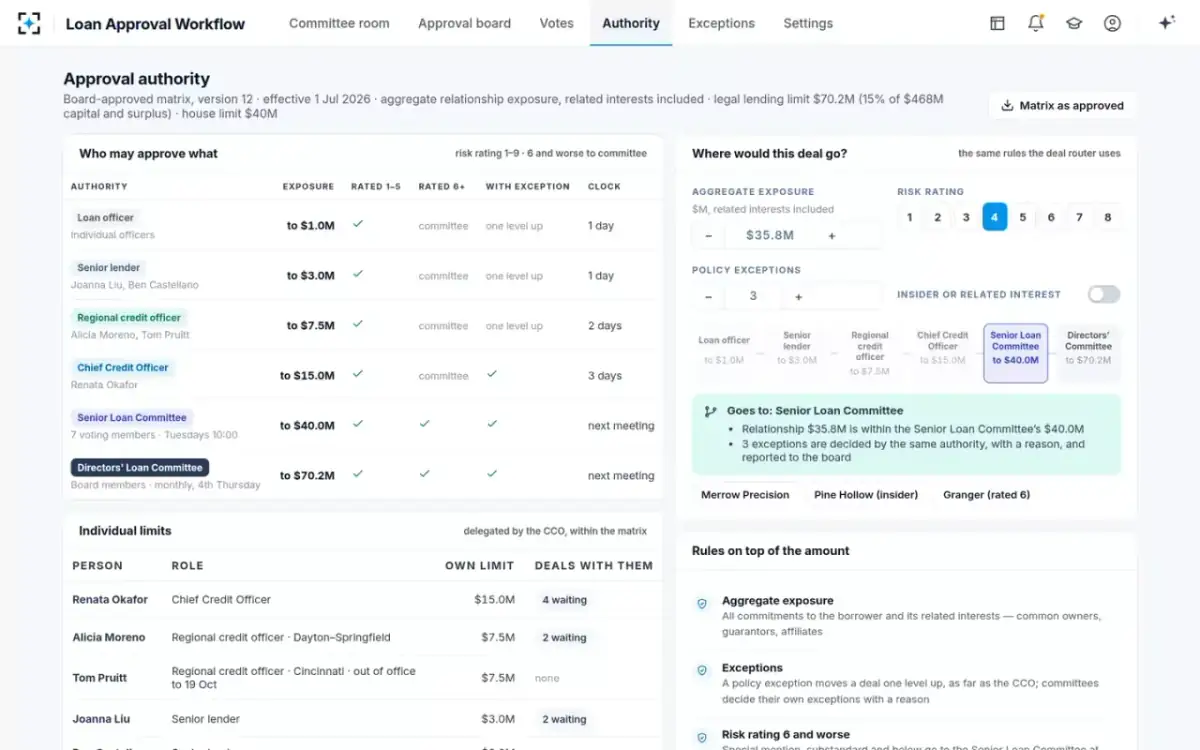Open Renata Okafor's 4 waiting deals

(564, 600)
